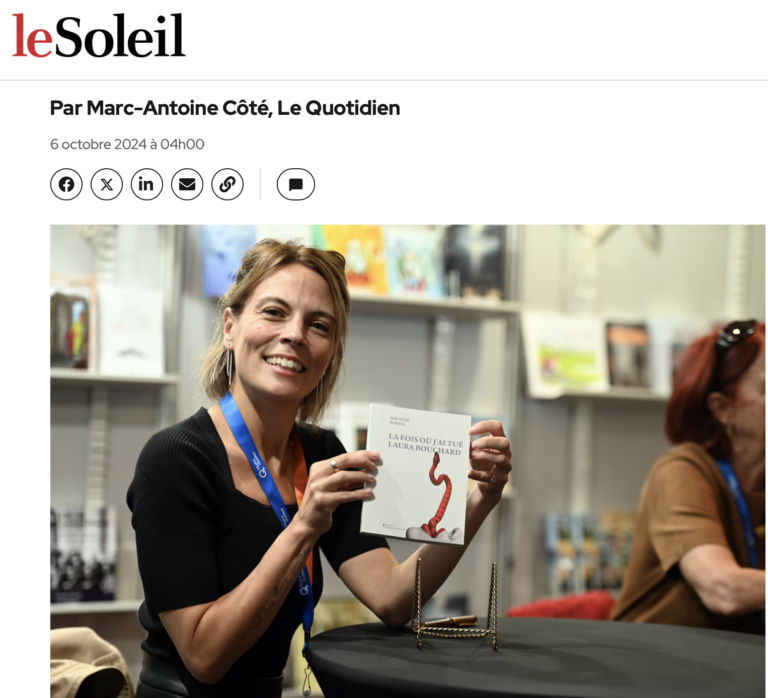Copy the article link icon

pyautogui.click(x=227, y=185)
